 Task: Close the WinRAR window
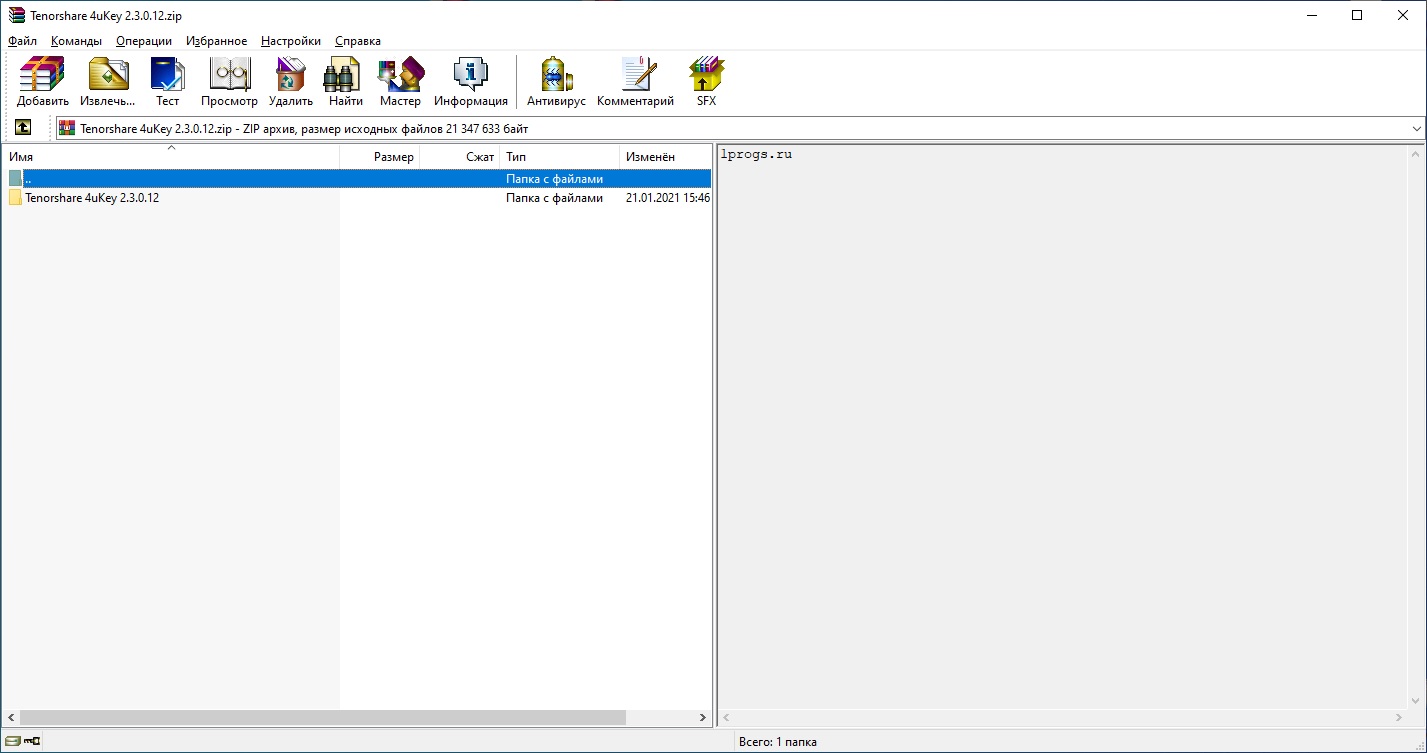[1403, 15]
